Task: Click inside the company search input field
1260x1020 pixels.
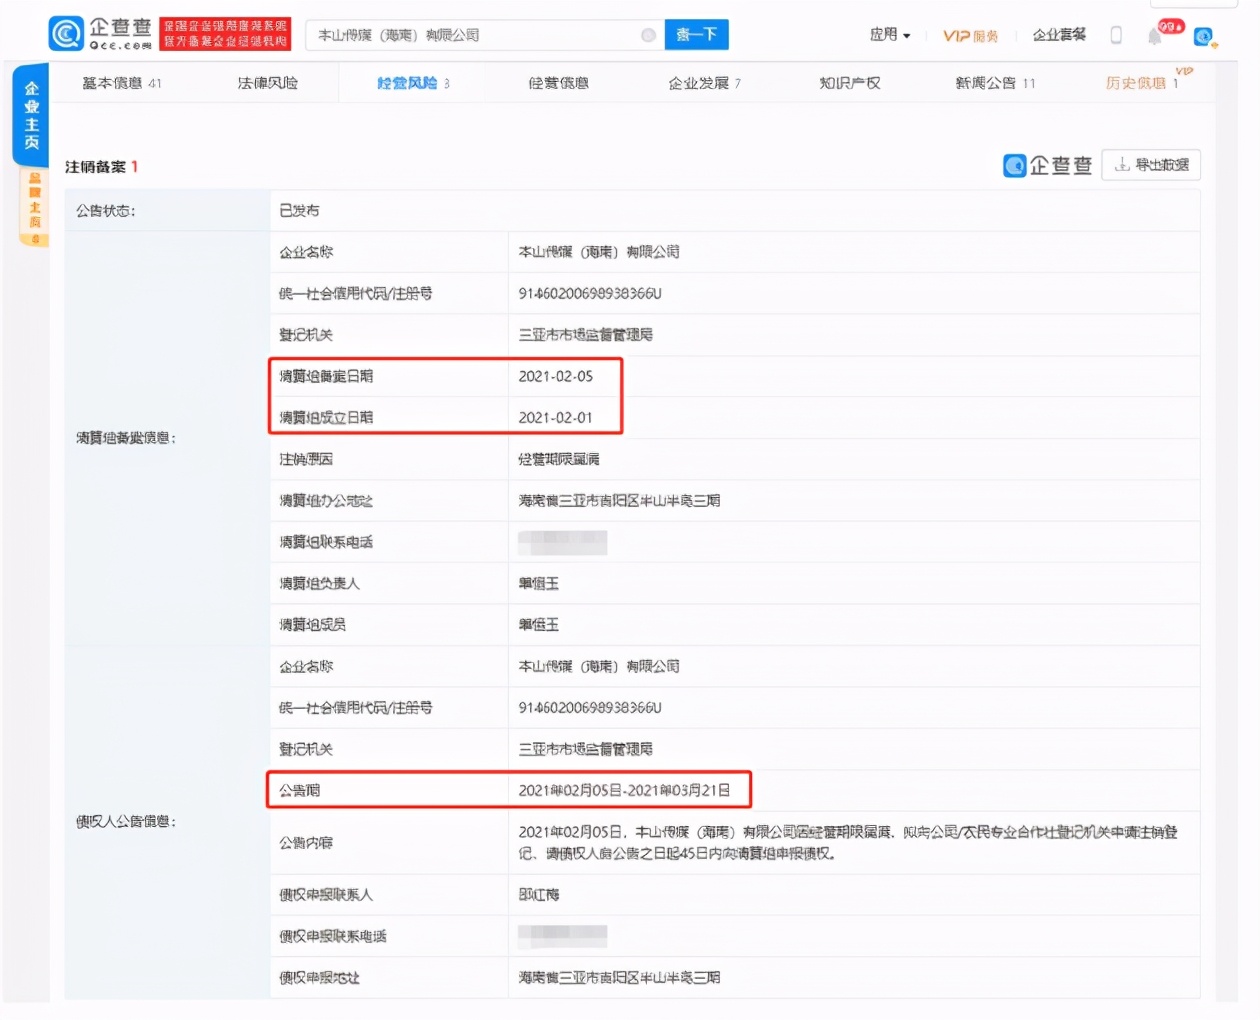Action: tap(470, 34)
